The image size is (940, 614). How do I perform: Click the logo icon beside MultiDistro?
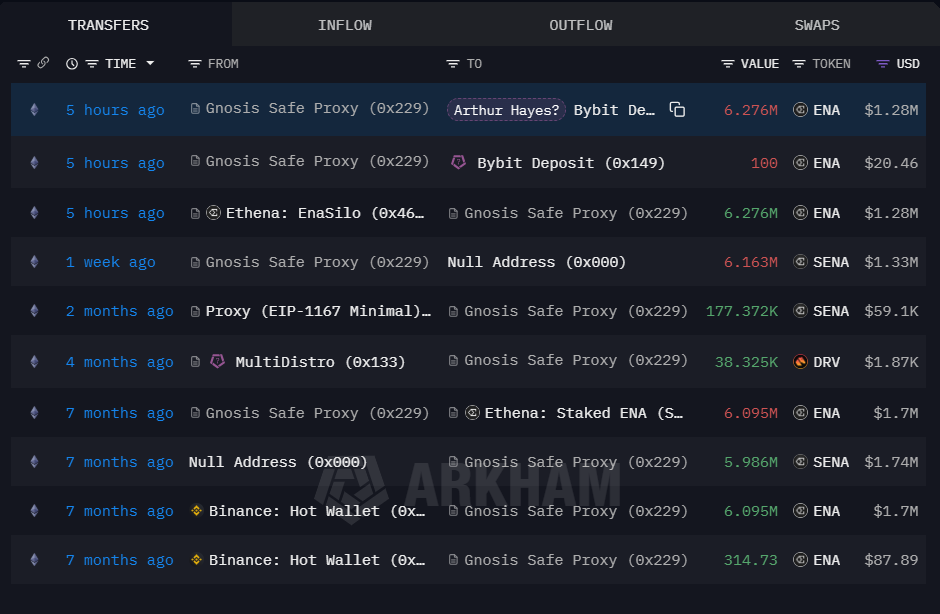tap(218, 361)
